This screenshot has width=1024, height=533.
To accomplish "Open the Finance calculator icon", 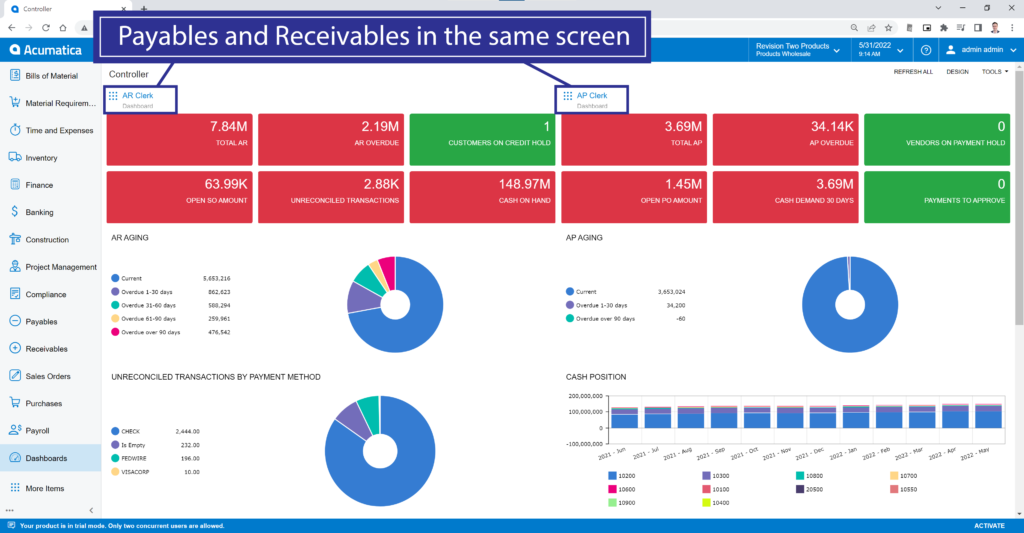I will pos(15,185).
